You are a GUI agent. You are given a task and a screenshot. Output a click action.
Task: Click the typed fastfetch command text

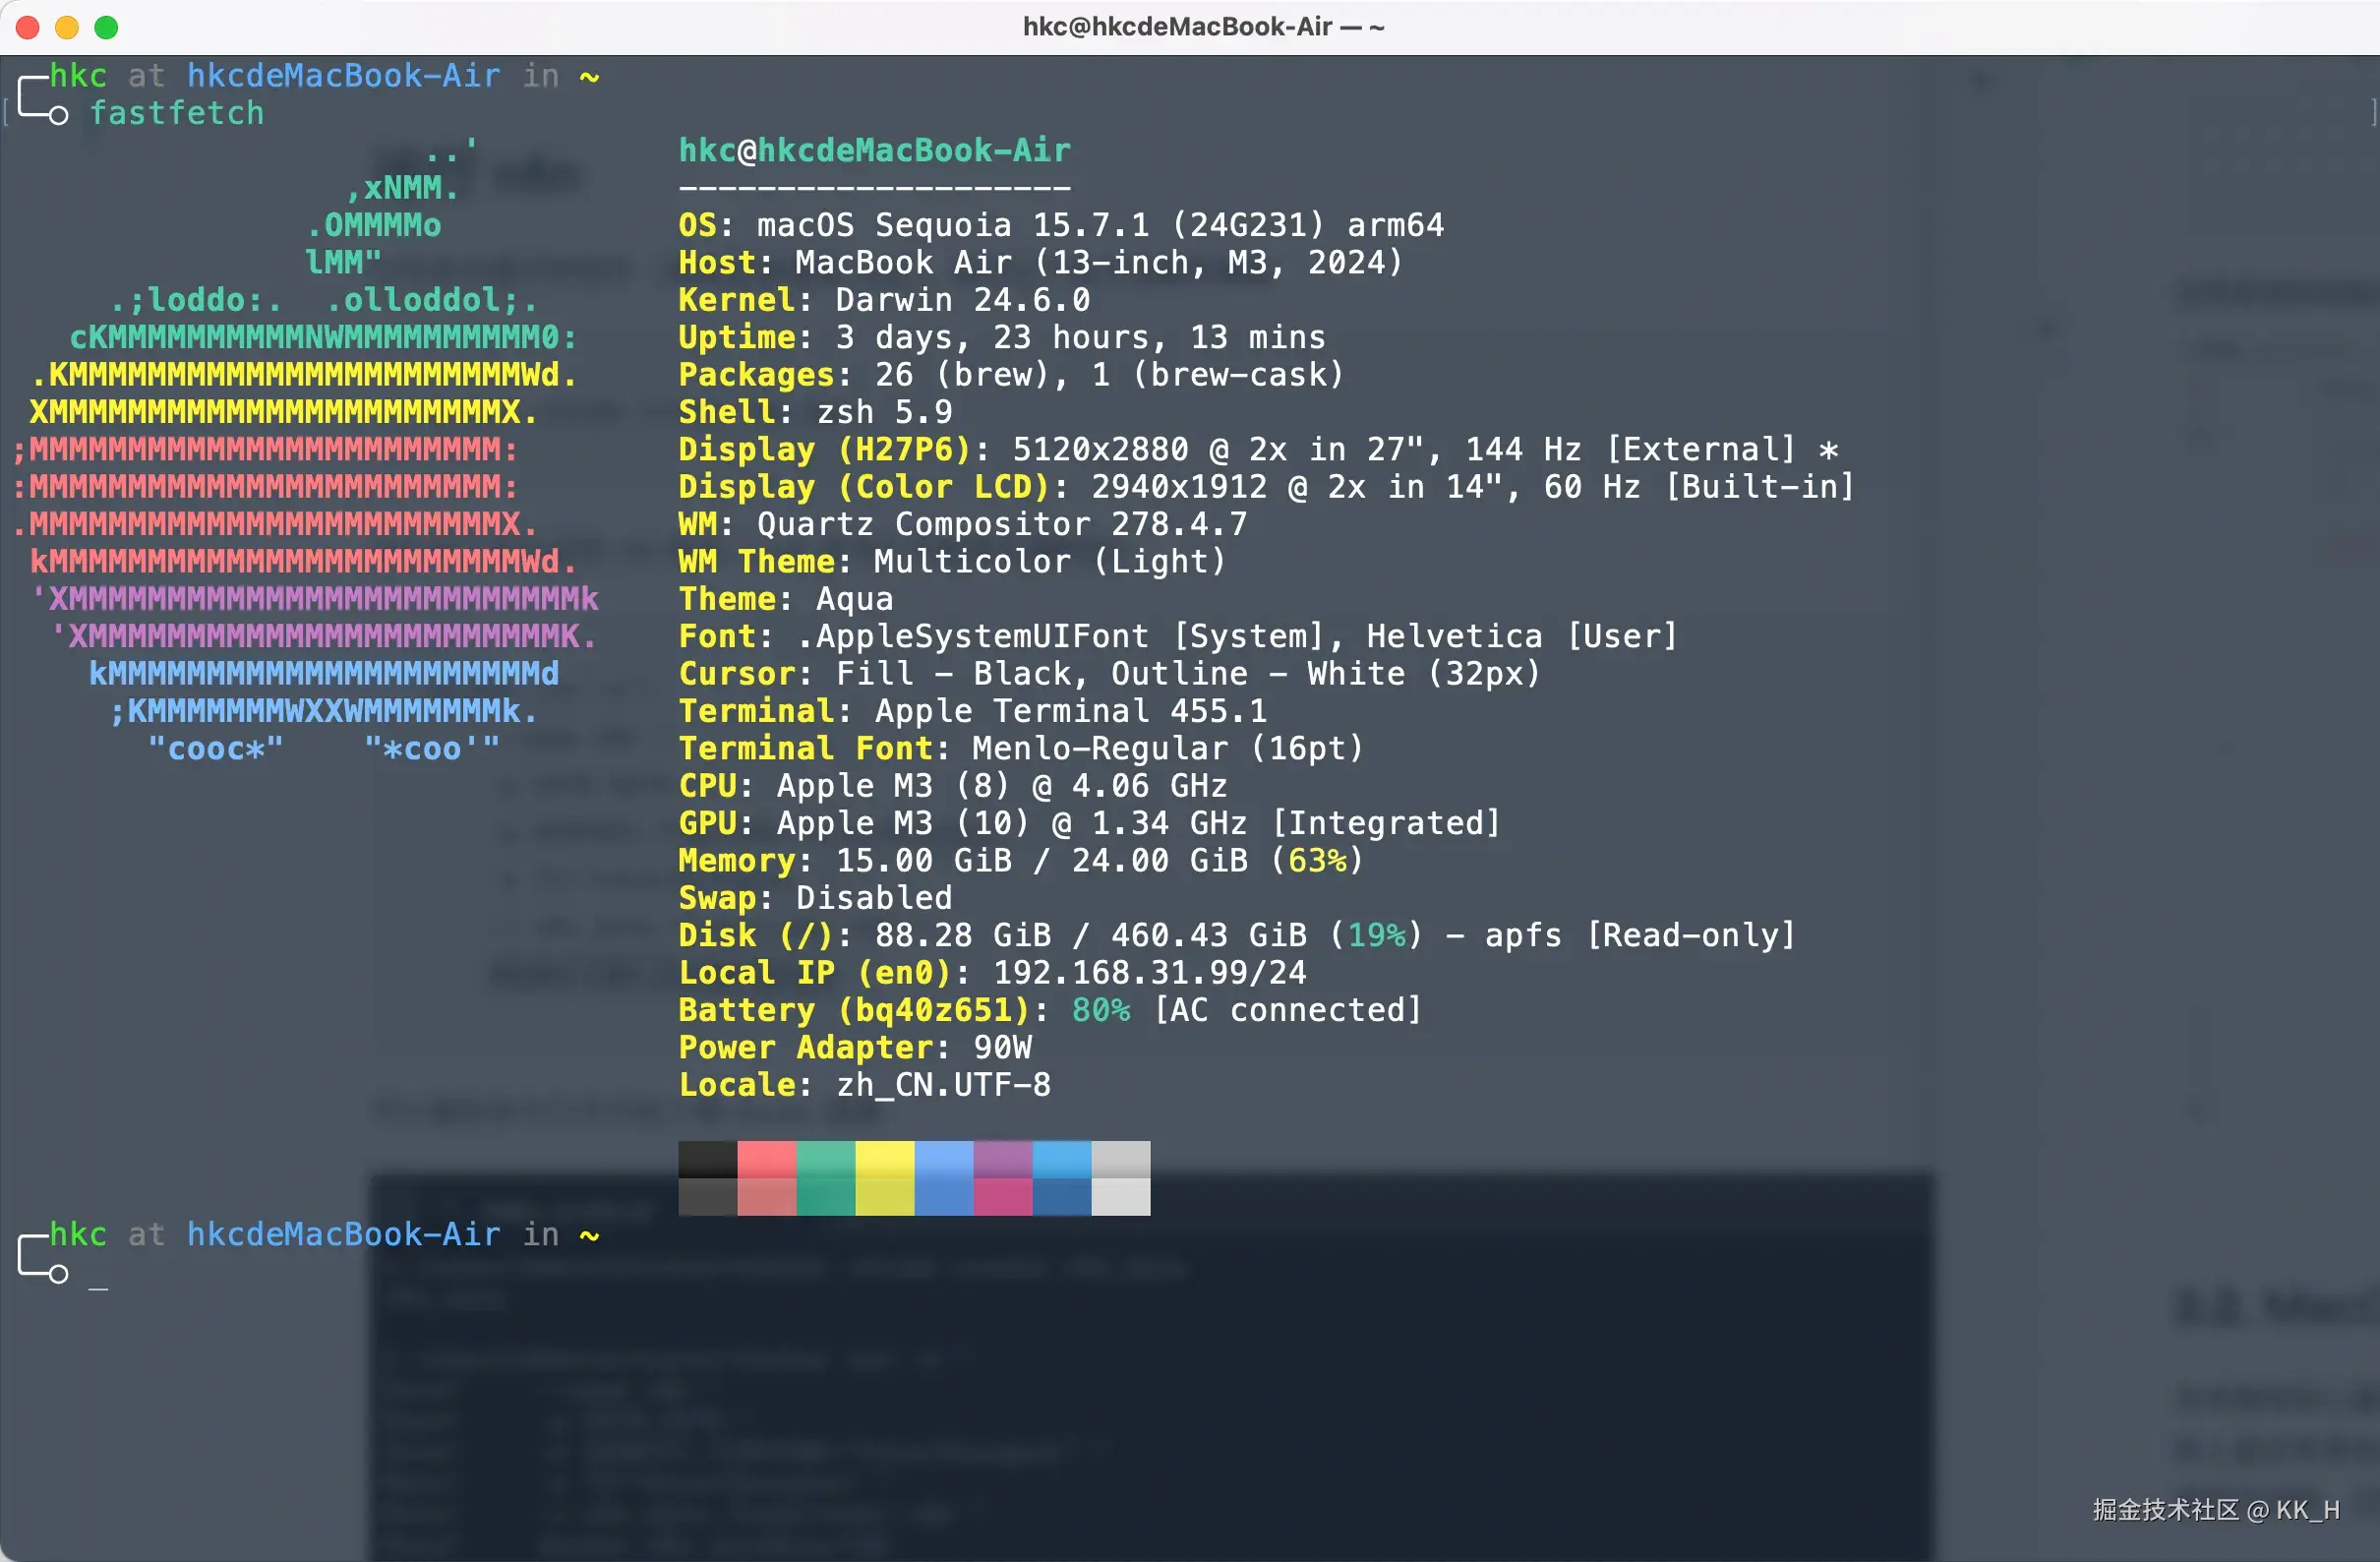click(x=177, y=114)
